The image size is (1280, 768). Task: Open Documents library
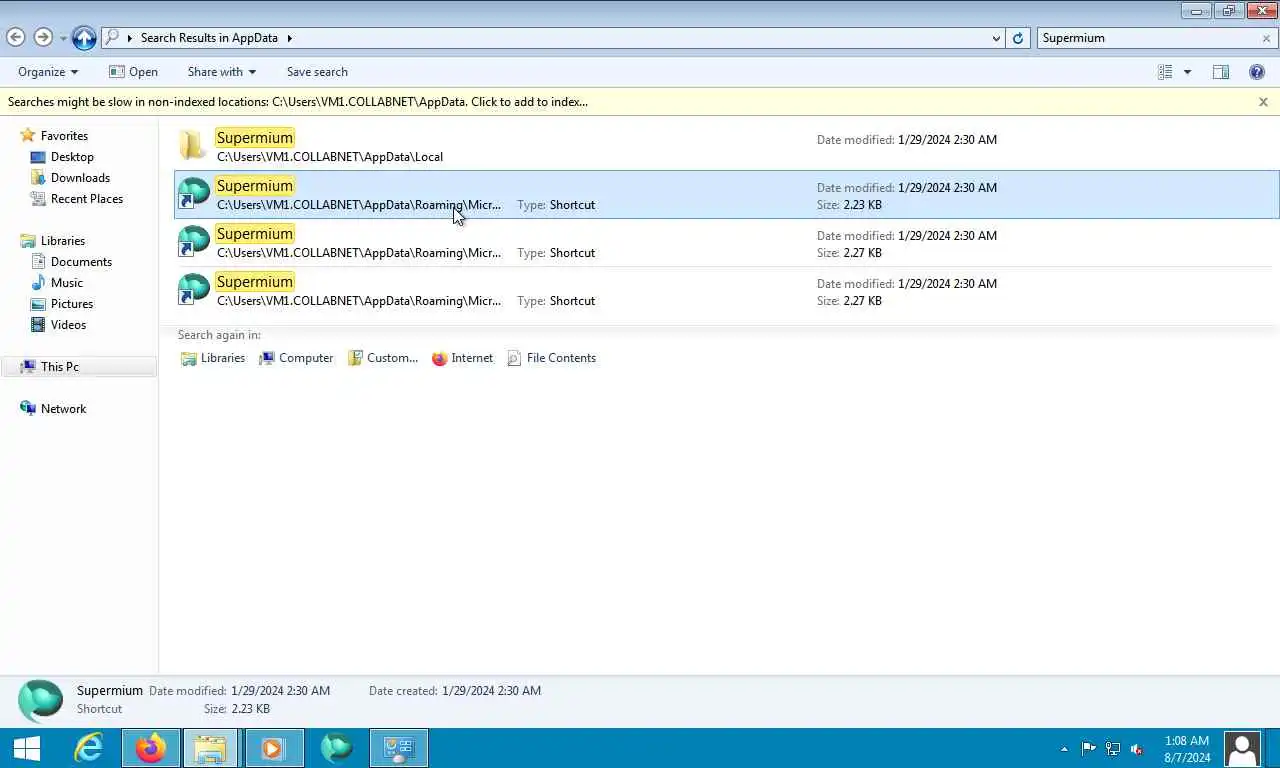81,262
